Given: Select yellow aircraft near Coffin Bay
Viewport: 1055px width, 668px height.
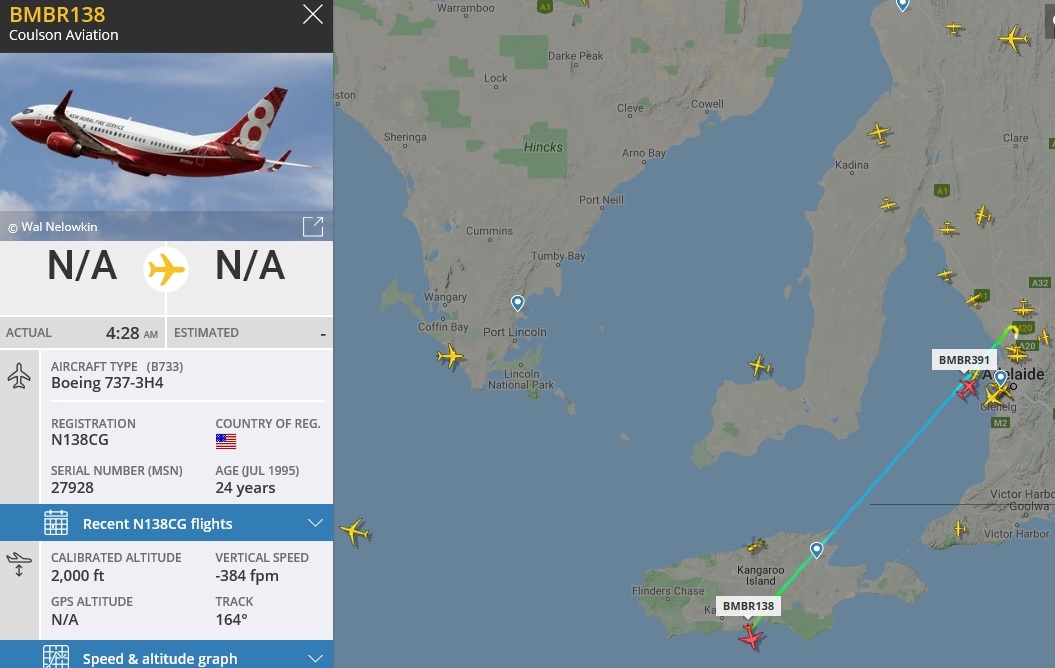Looking at the screenshot, I should pos(450,355).
